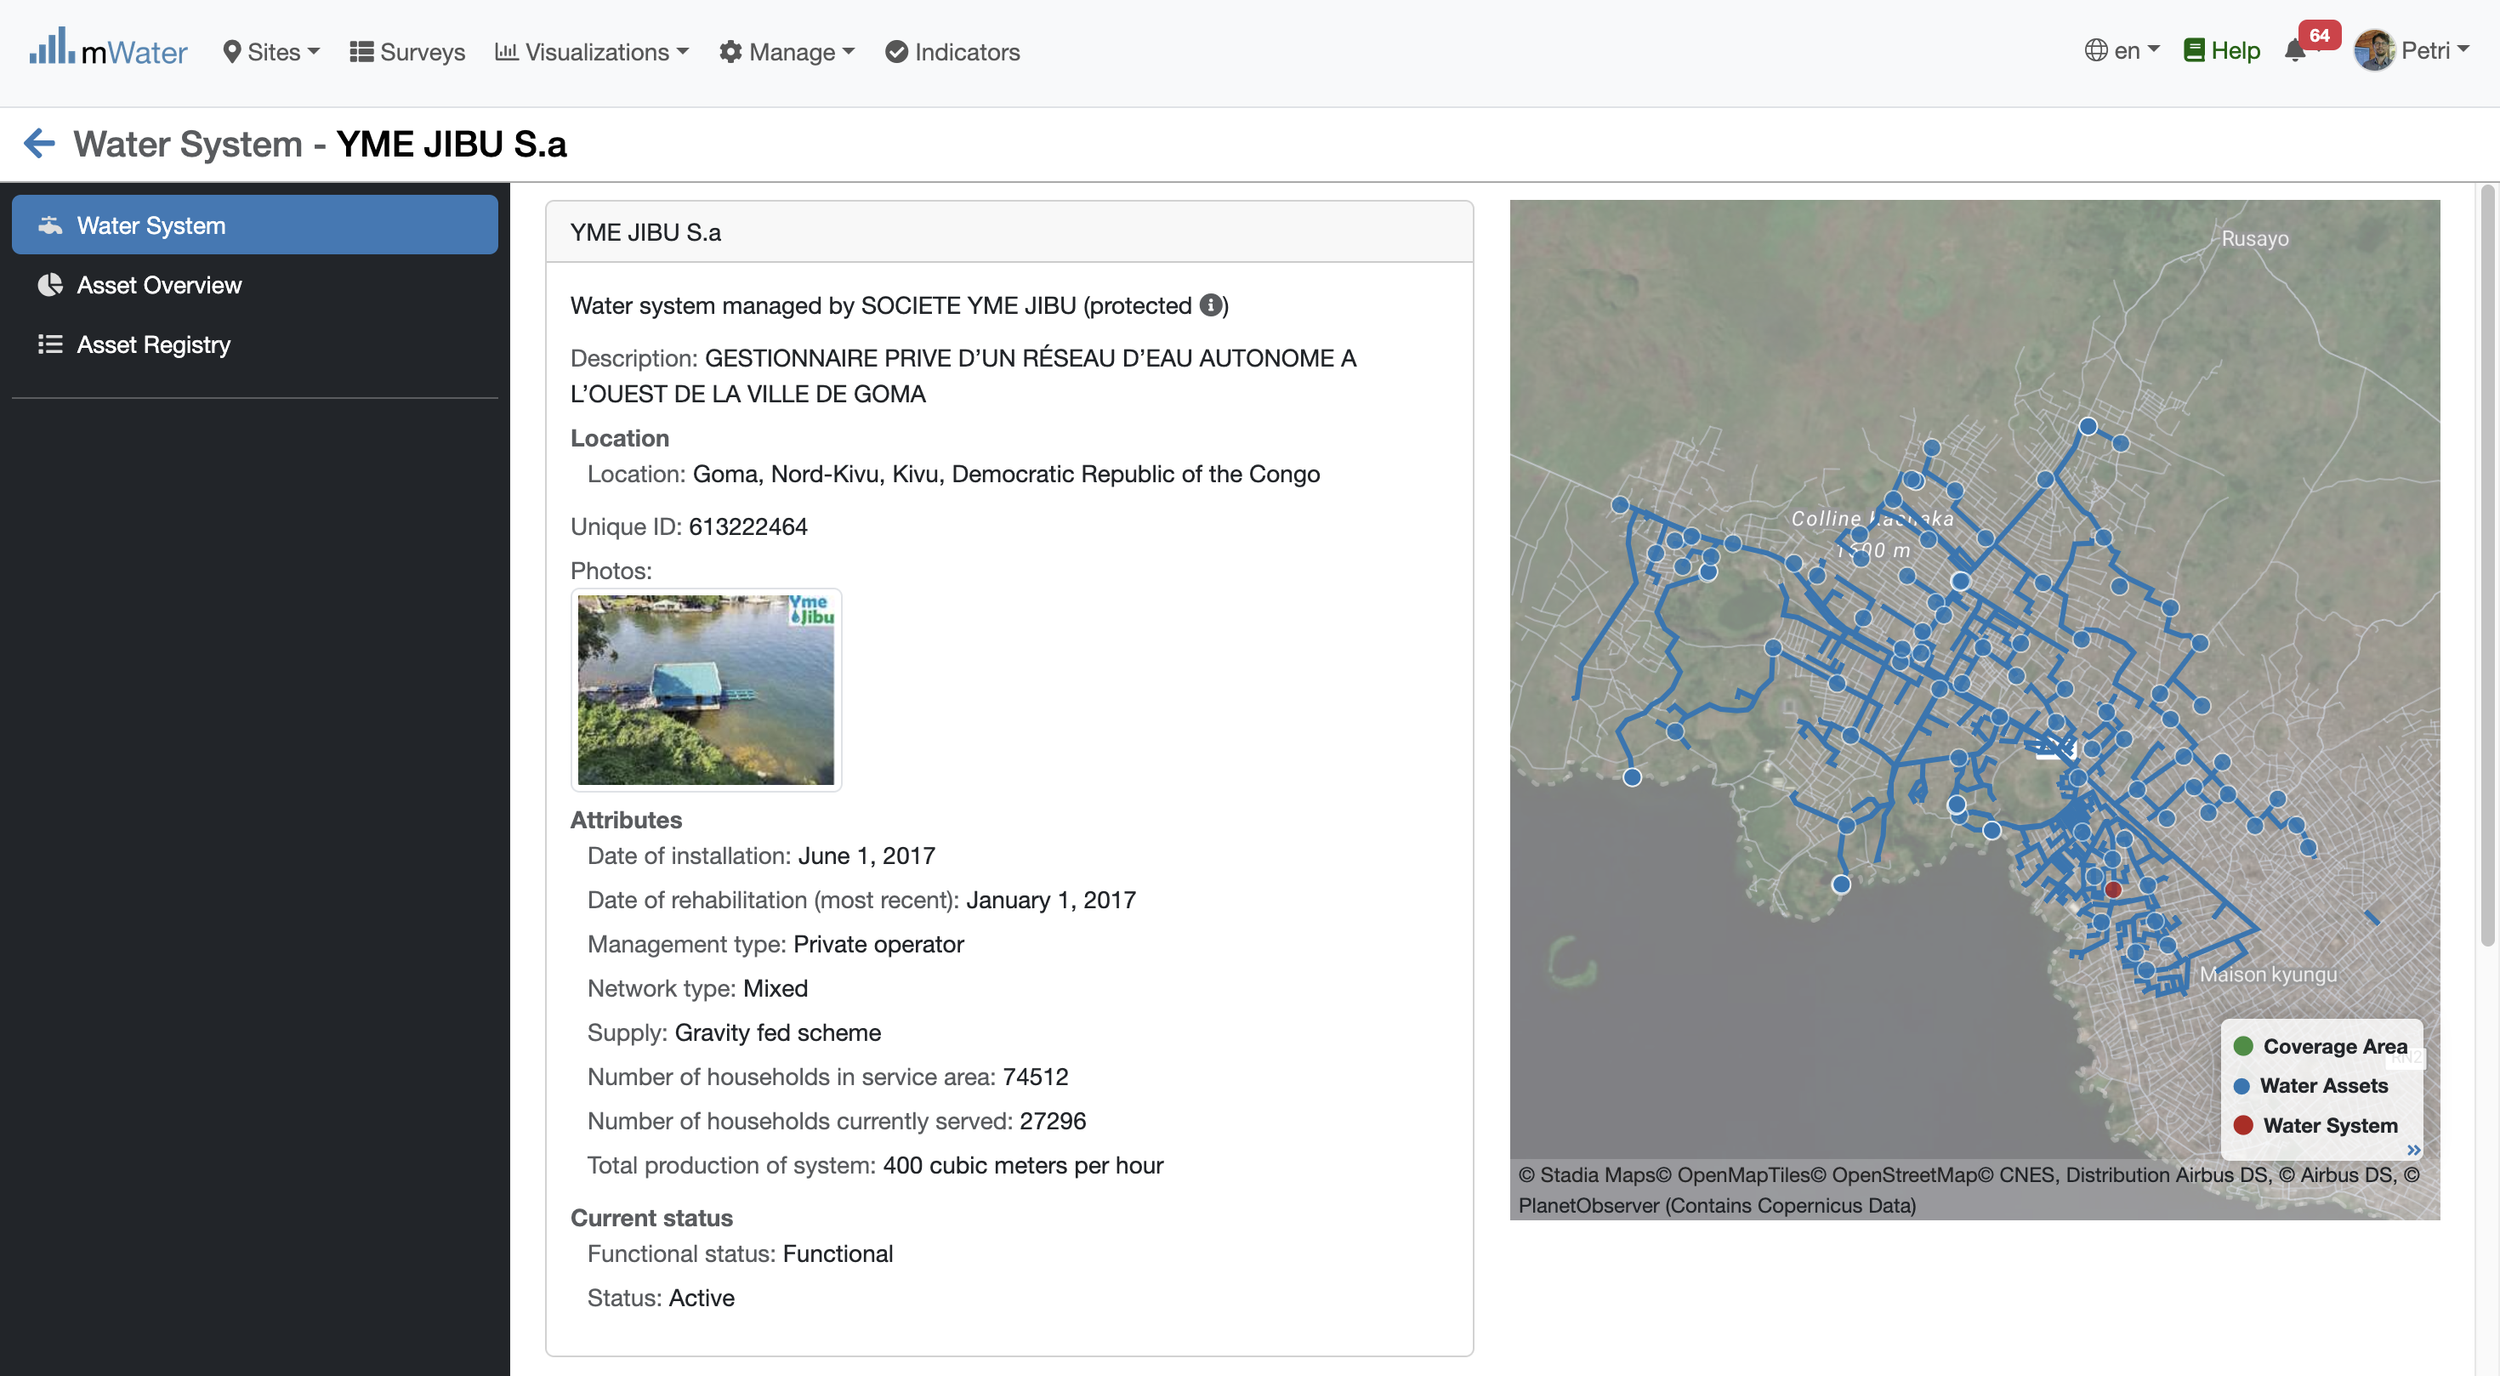Toggle Coverage Area legend entry
2500x1376 pixels.
pyautogui.click(x=2320, y=1046)
